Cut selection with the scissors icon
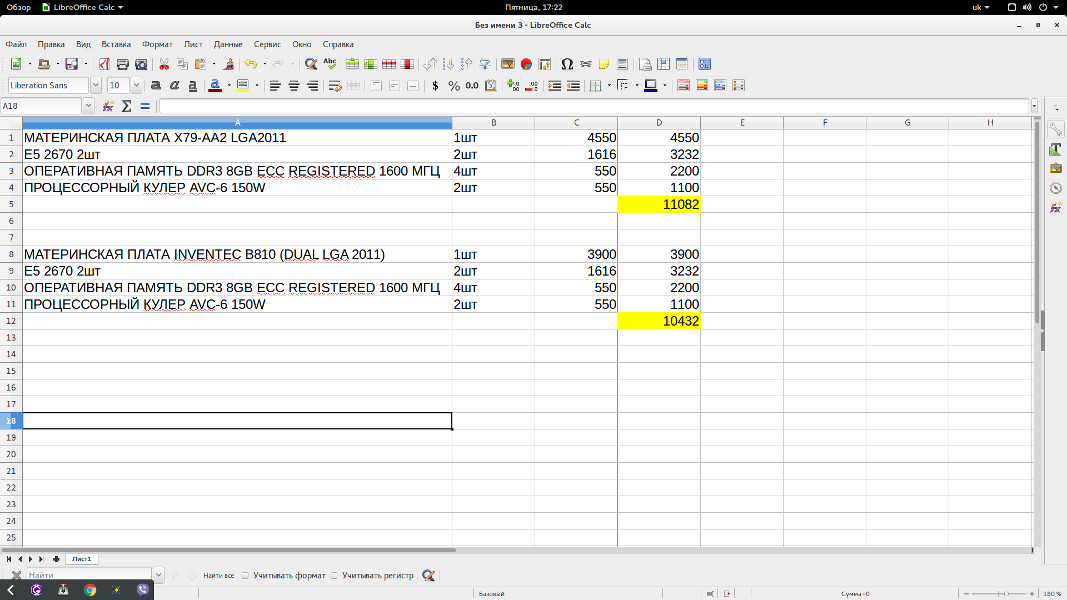The width and height of the screenshot is (1067, 600). [164, 64]
